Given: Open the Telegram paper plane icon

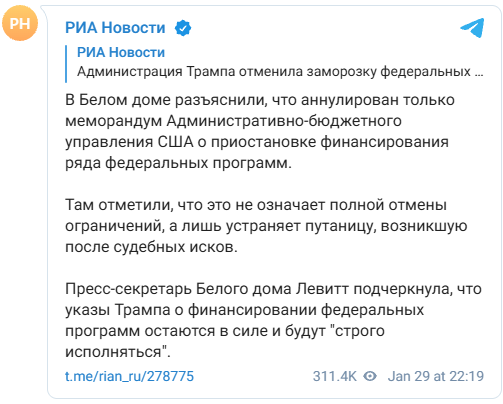Looking at the screenshot, I should pyautogui.click(x=472, y=28).
